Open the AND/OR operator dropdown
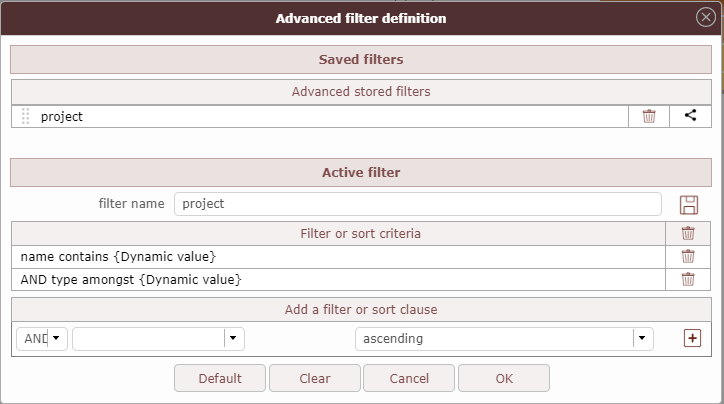Screen dimensions: 724x404 [57, 339]
